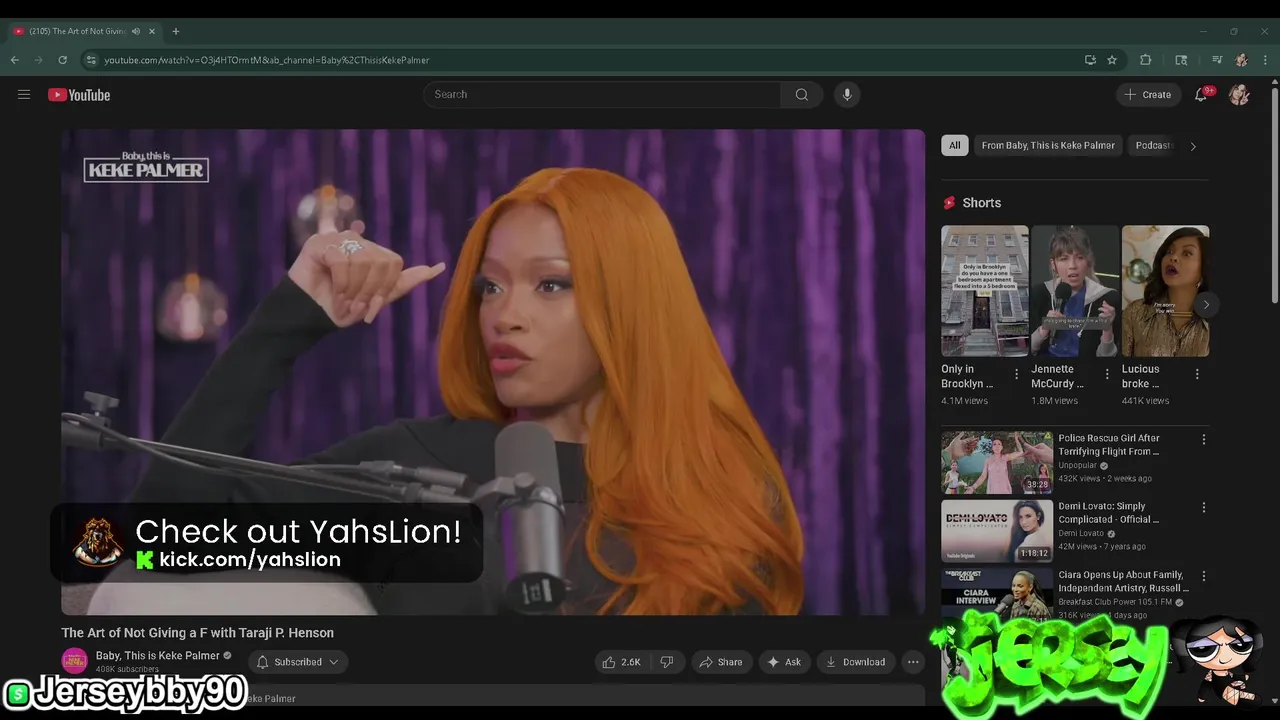This screenshot has height=720, width=1280.
Task: Open the YouTube account avatar menu
Action: click(x=1239, y=95)
